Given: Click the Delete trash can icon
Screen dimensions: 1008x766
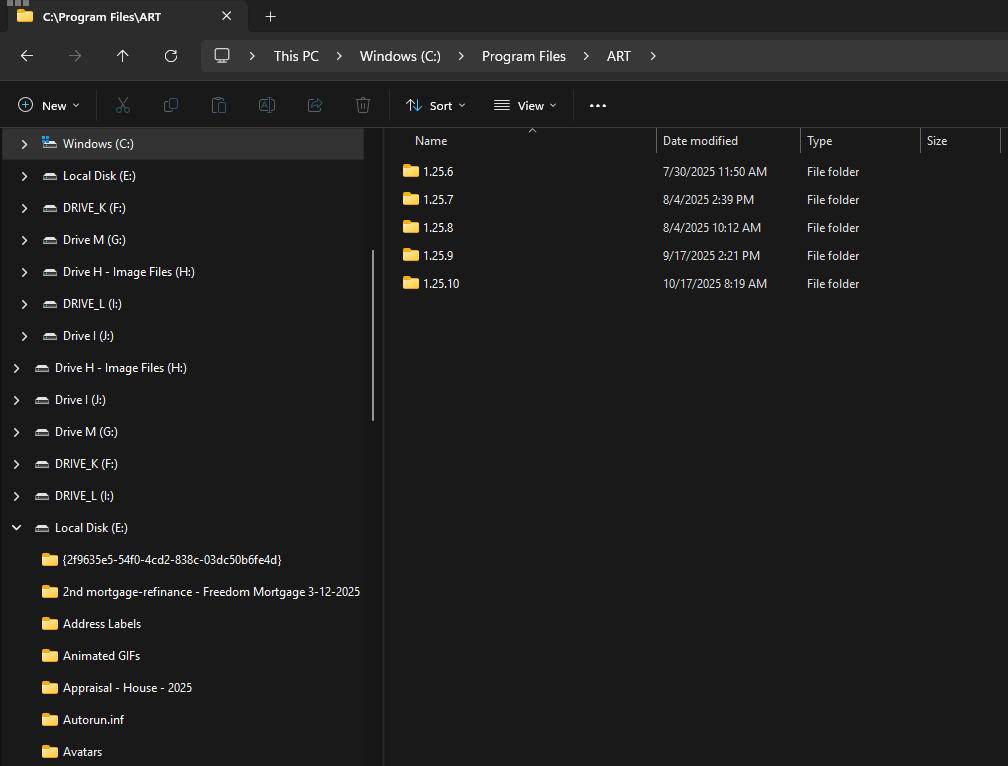Looking at the screenshot, I should [x=363, y=105].
